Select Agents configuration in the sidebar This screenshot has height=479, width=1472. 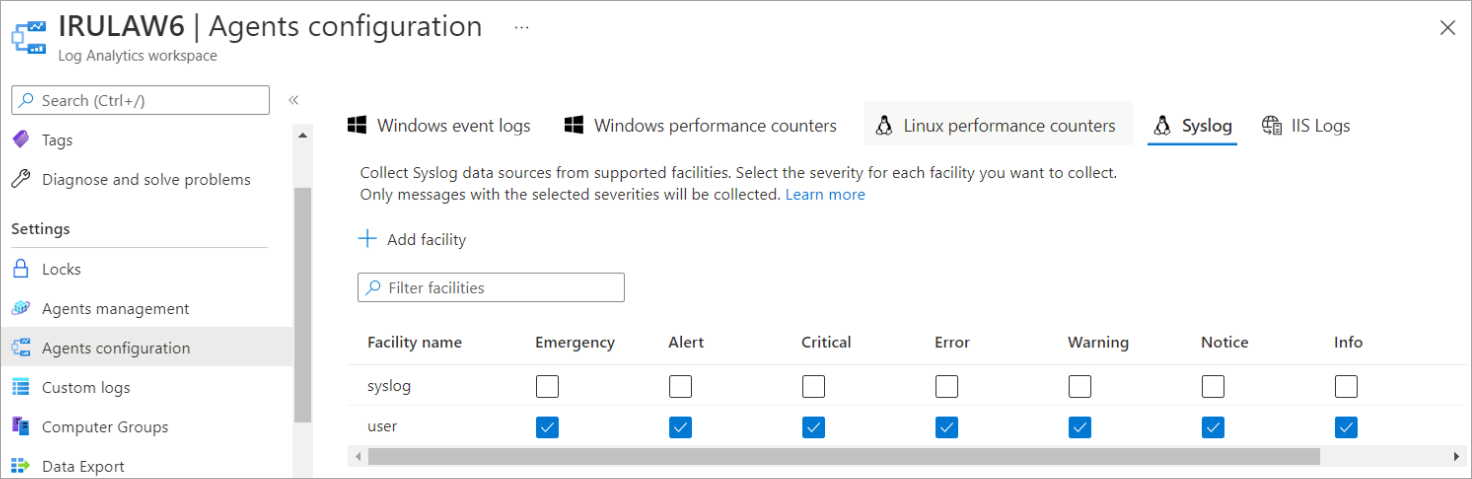(x=115, y=348)
